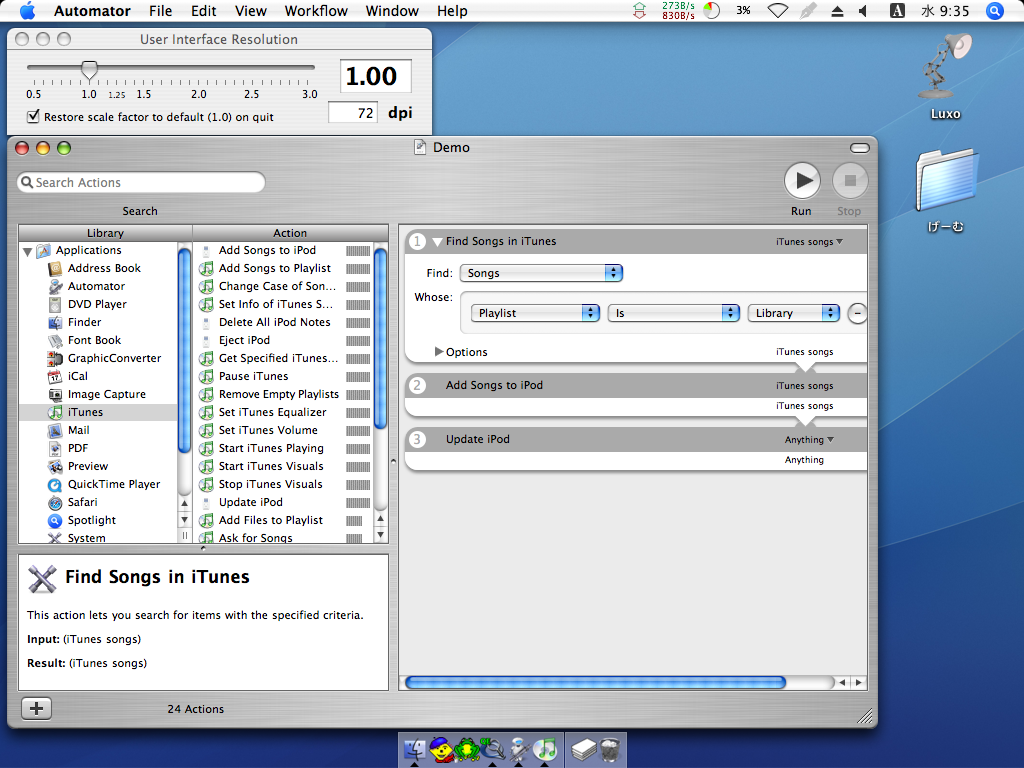Screen dimensions: 1024x768
Task: Click the Add Songs to Playlist action icon
Action: coord(206,268)
